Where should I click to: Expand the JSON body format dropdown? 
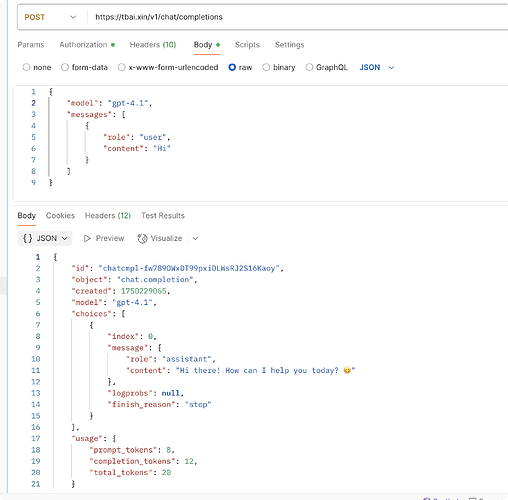pos(377,67)
